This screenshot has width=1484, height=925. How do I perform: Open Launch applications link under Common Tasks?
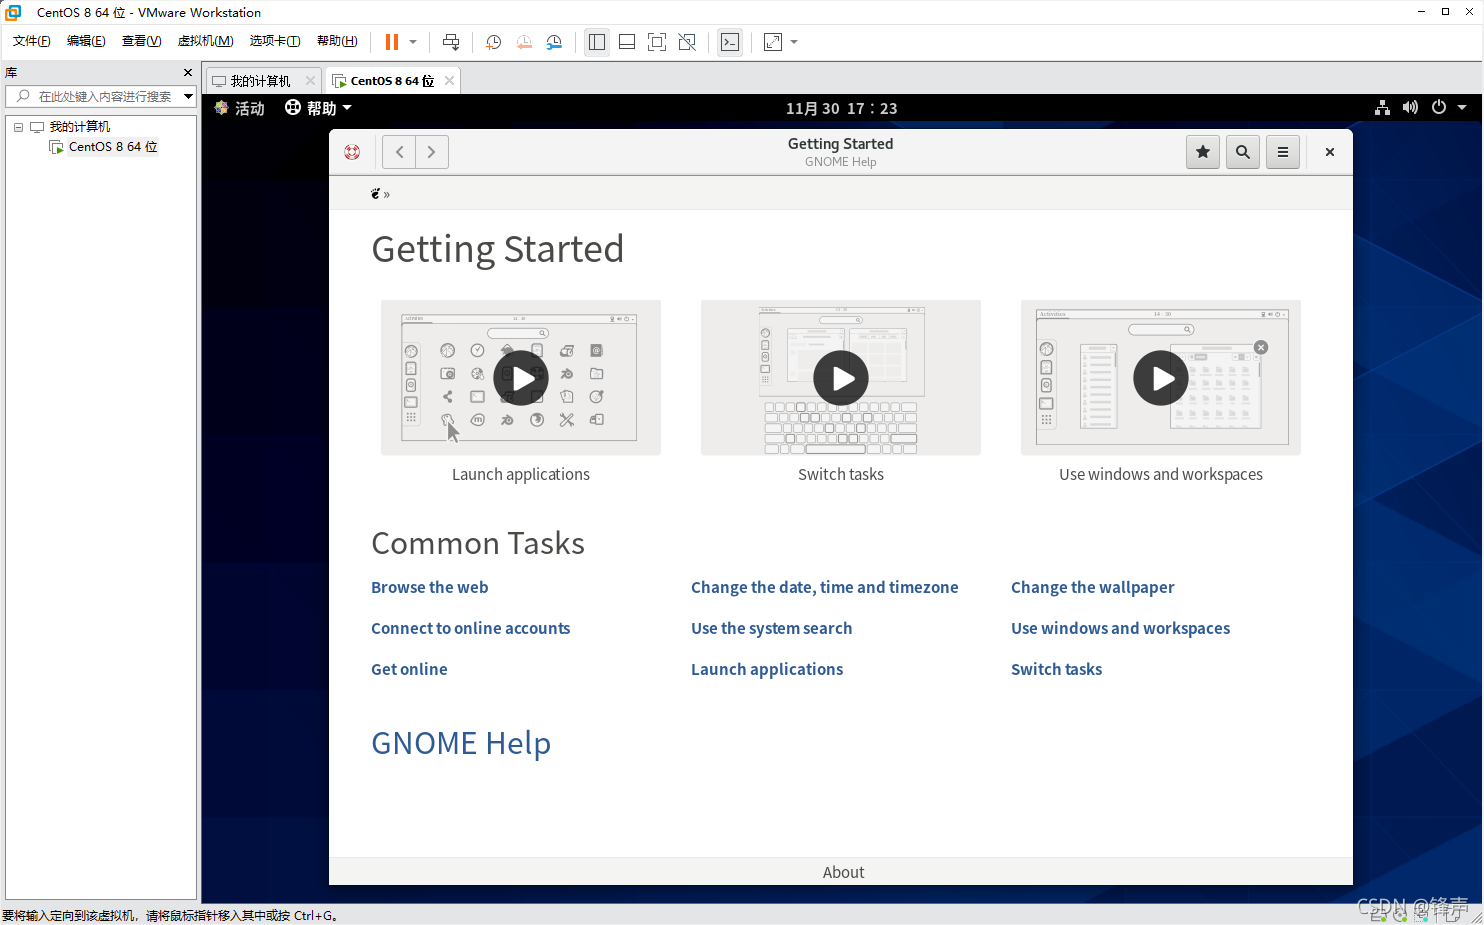pos(767,669)
